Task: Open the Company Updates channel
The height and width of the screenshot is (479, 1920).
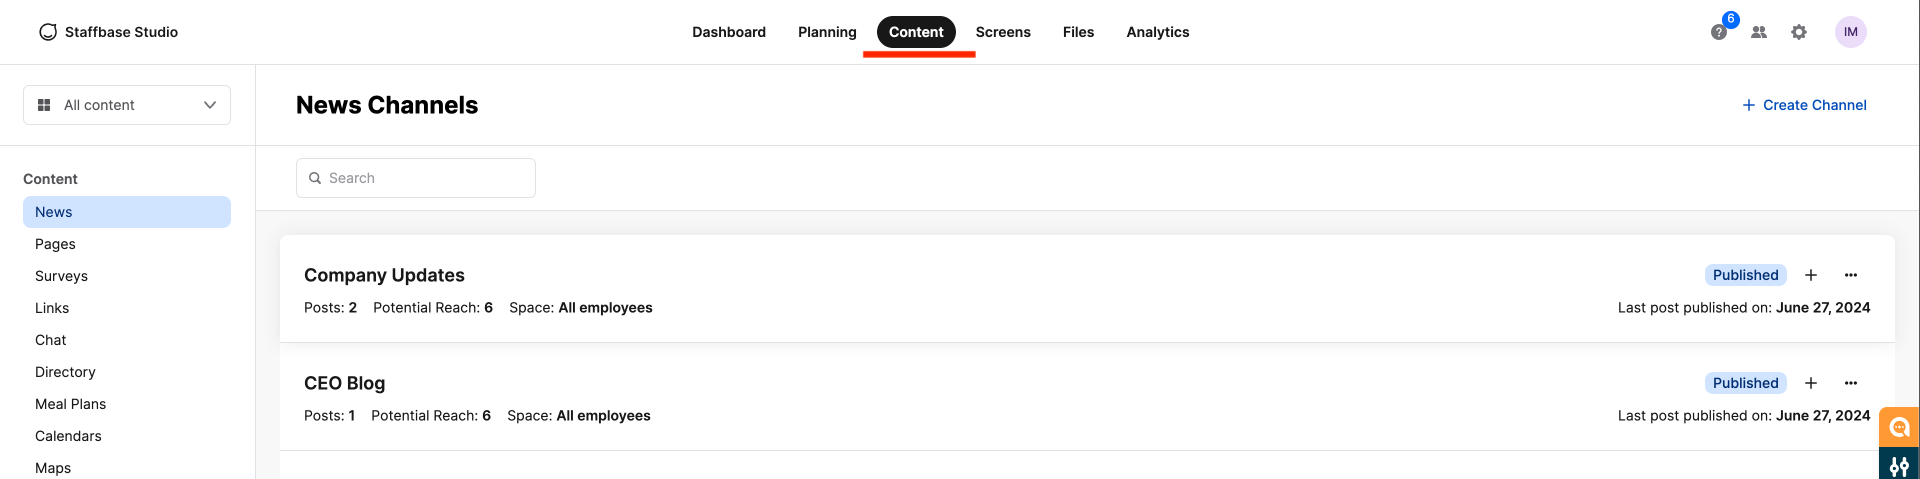Action: (x=384, y=275)
